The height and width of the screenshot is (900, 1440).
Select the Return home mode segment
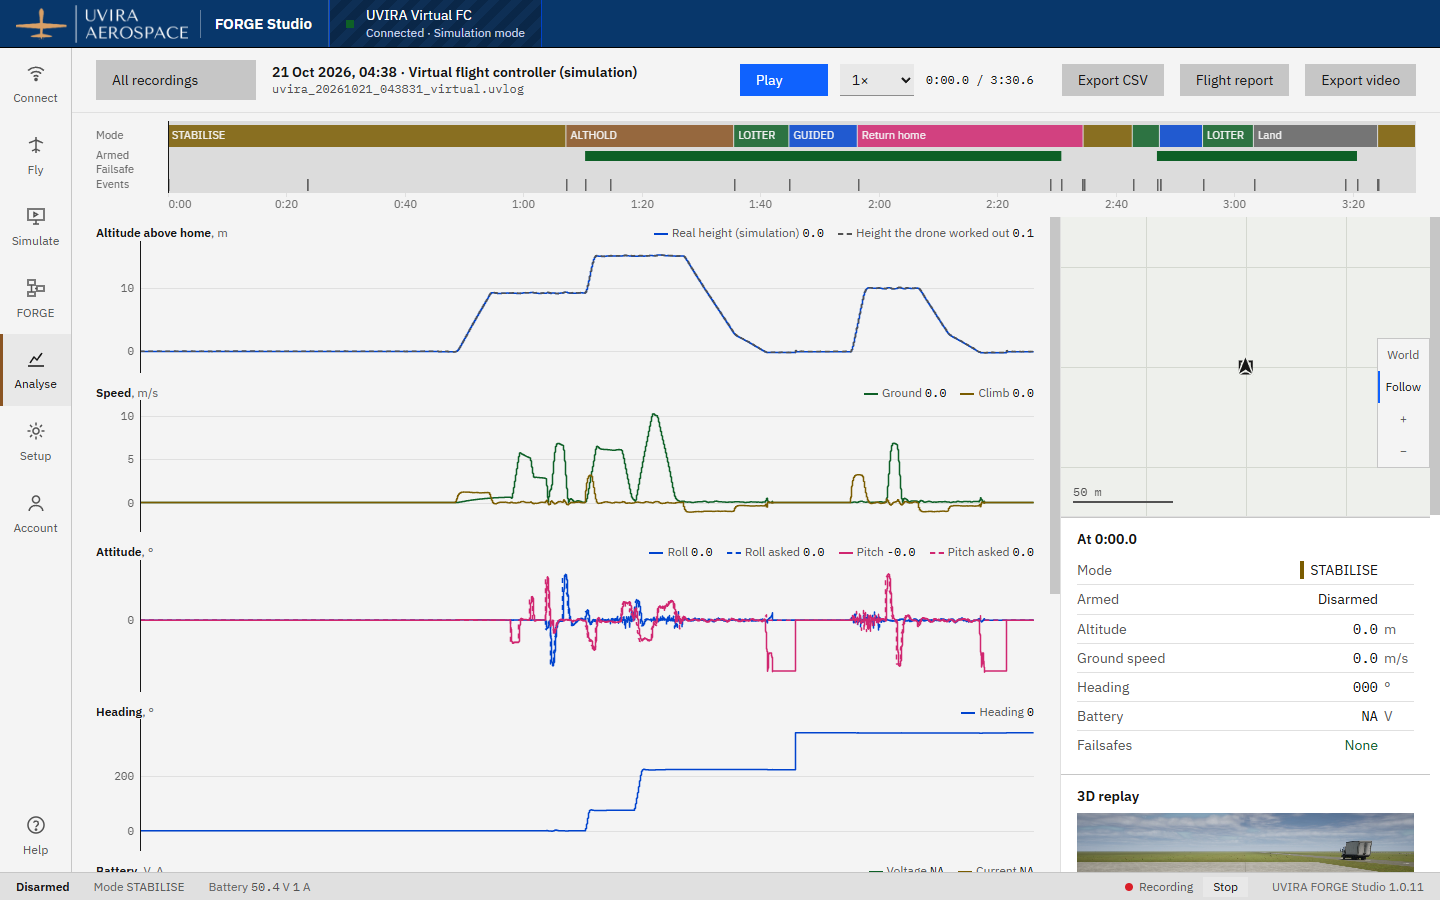pos(970,135)
